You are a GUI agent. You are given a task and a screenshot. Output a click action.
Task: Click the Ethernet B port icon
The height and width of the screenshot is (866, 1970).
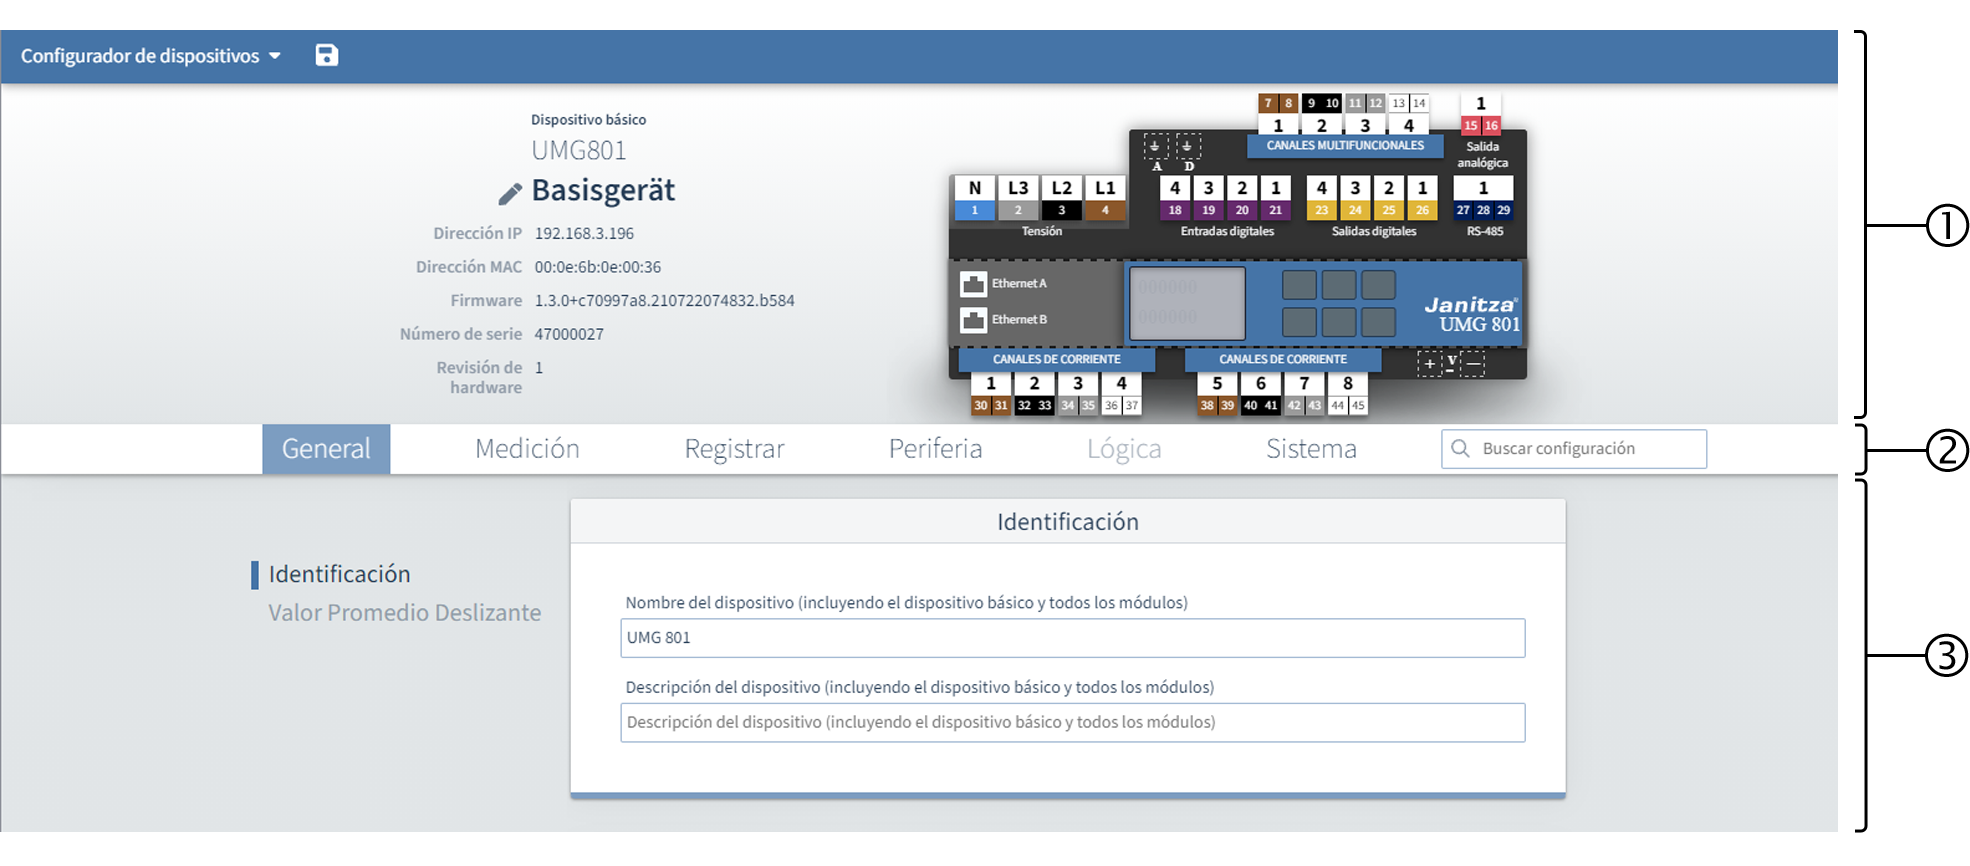click(973, 320)
